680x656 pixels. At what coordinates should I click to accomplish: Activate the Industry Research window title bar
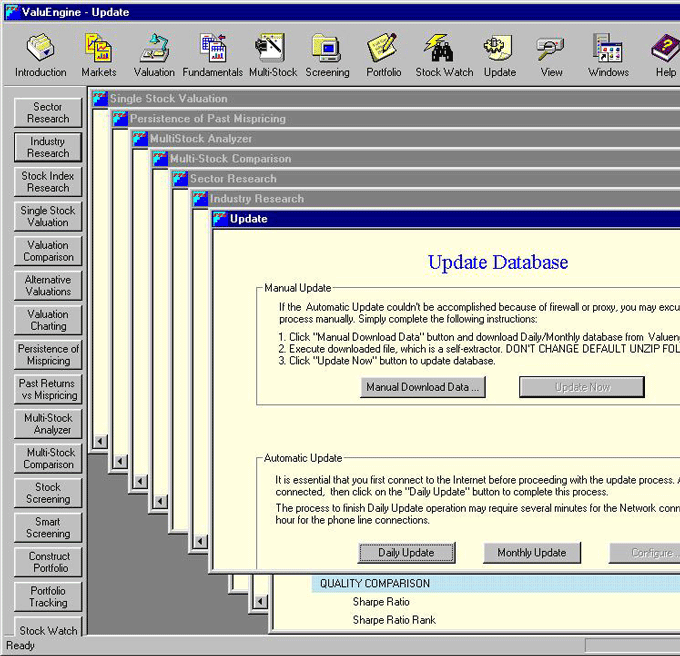436,198
